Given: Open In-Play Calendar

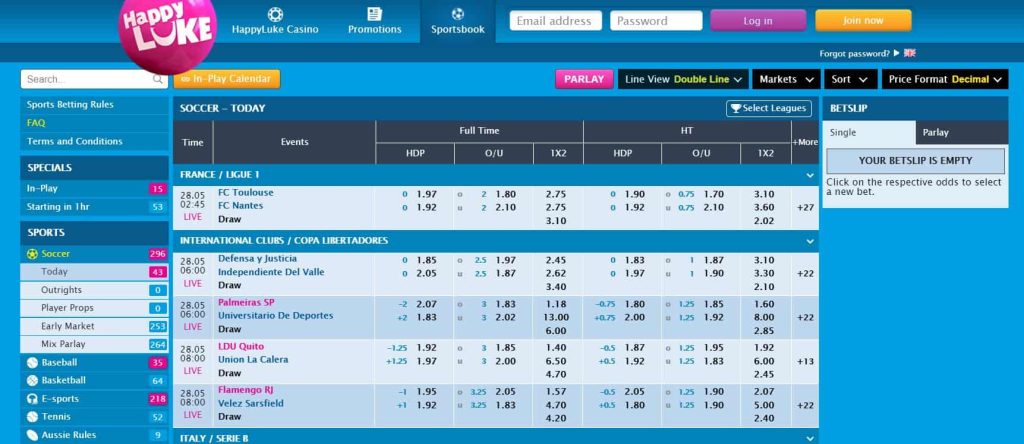Looking at the screenshot, I should [227, 79].
